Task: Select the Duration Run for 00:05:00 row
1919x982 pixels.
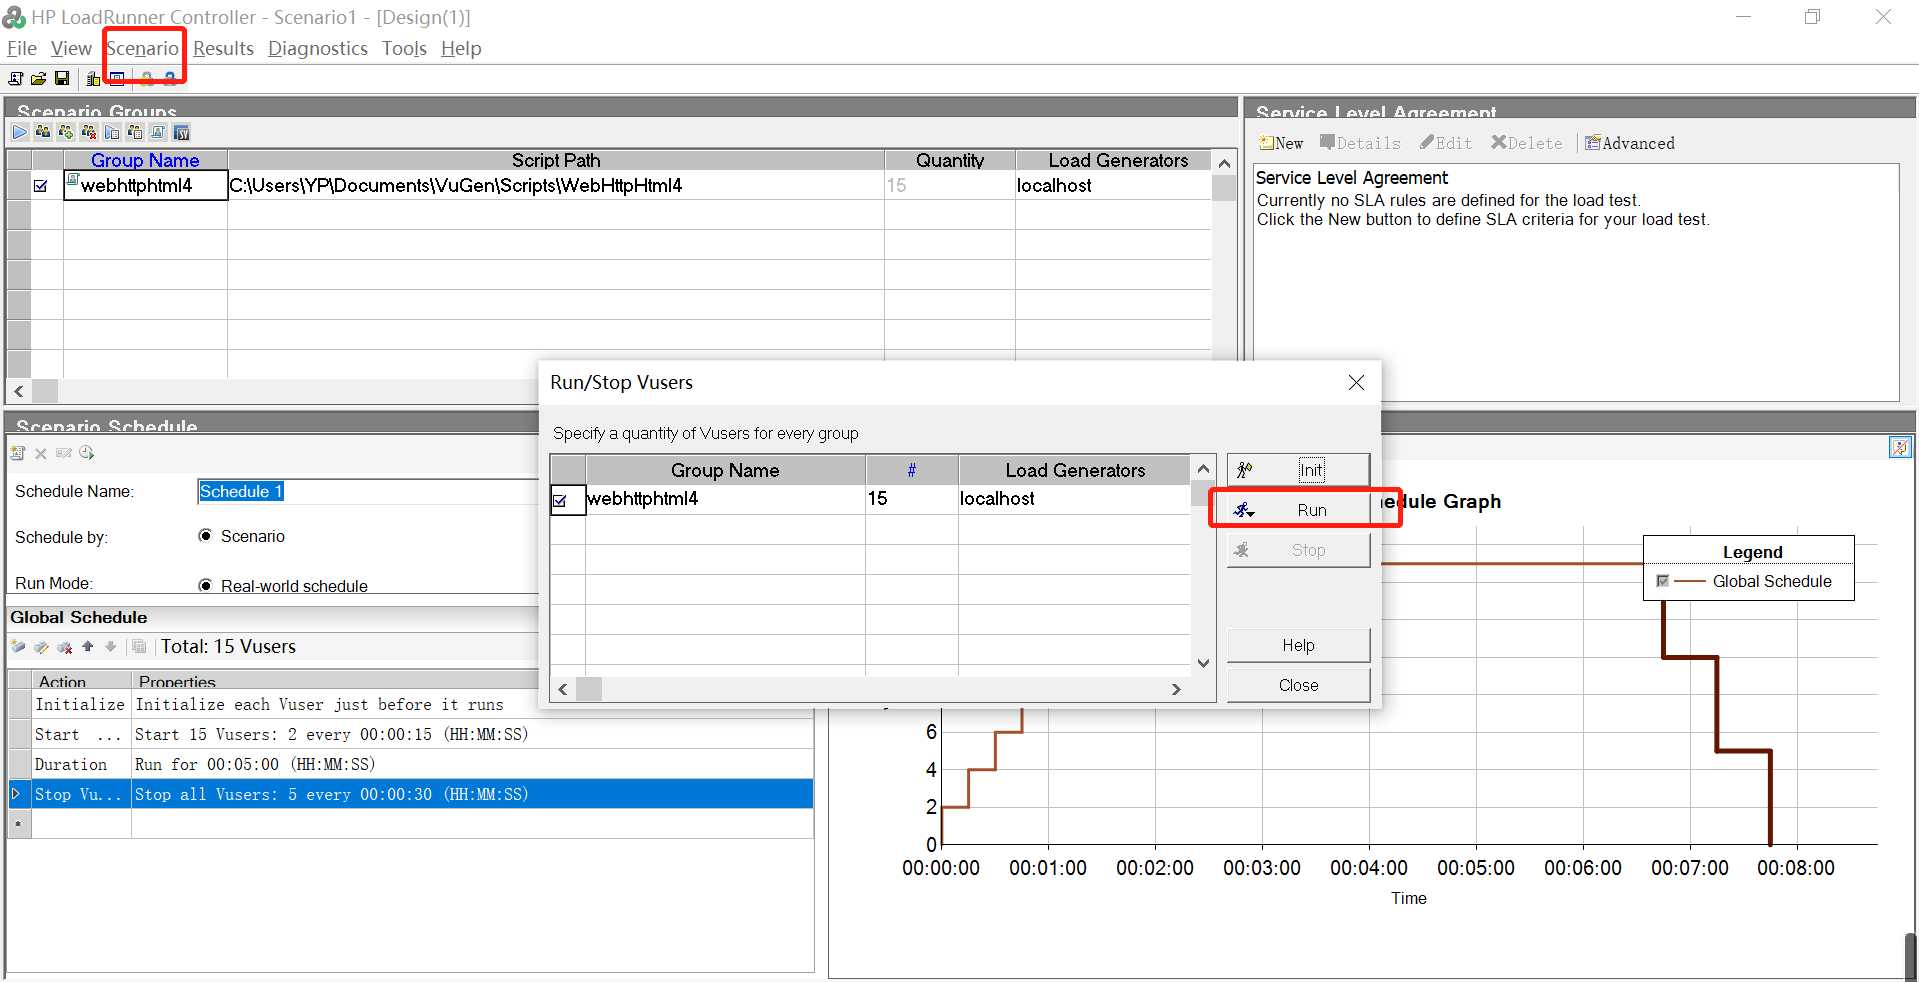Action: point(410,764)
